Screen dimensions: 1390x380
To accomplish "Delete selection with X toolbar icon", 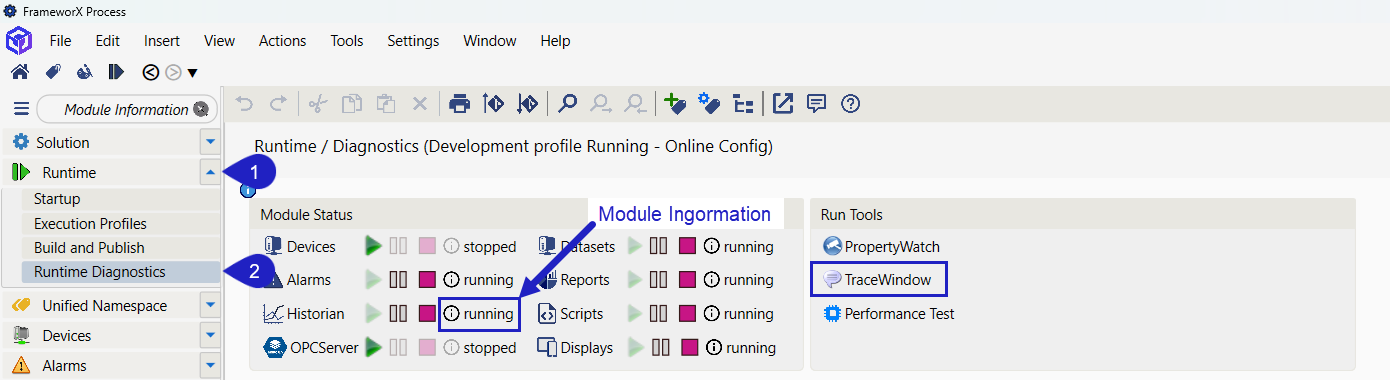I will click(x=420, y=103).
